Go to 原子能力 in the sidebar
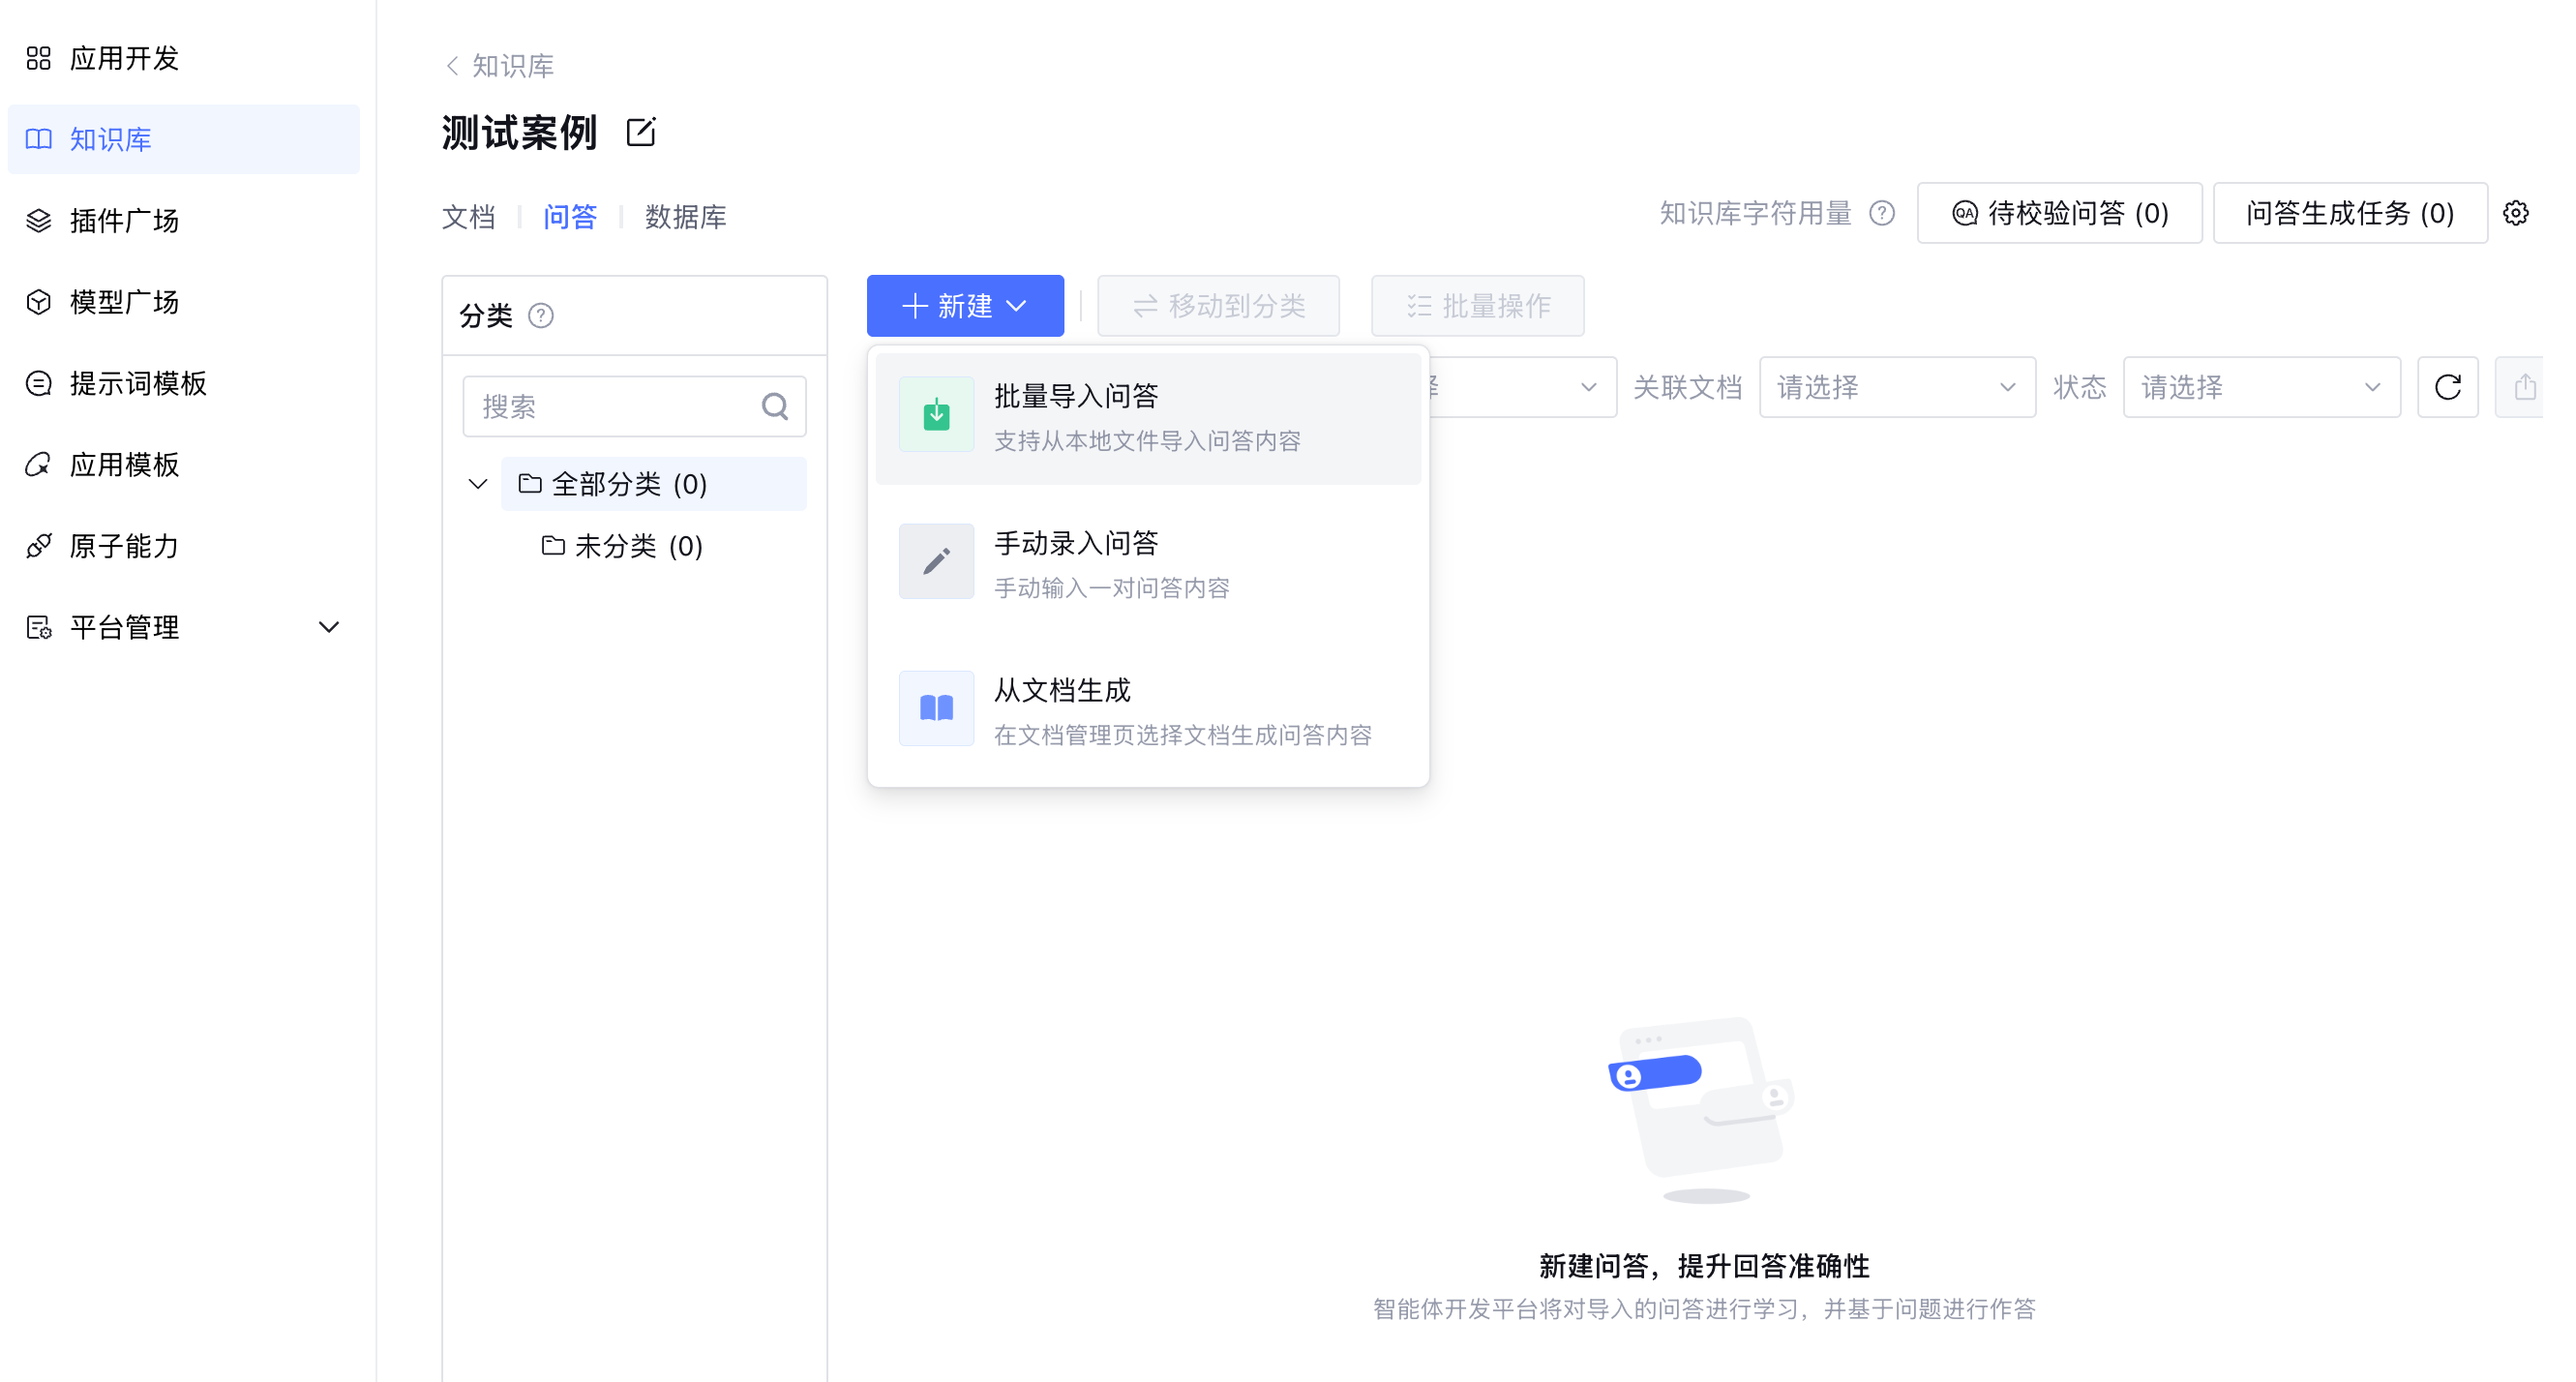 point(124,546)
